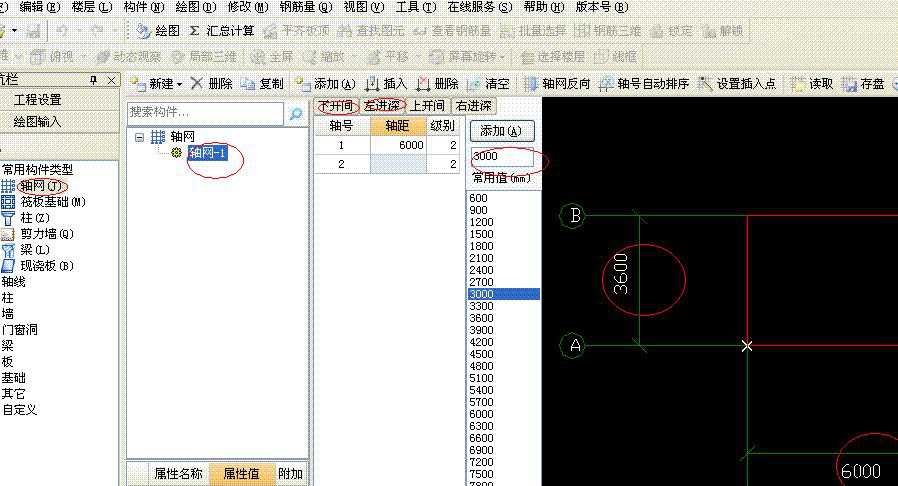Switch to the 下开间 tab
The image size is (898, 486).
(336, 106)
